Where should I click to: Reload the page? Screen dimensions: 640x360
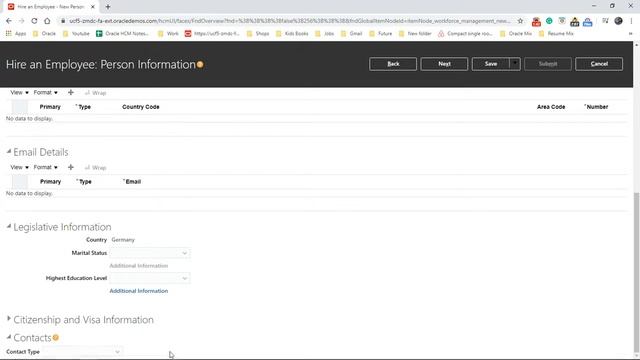[x=34, y=21]
